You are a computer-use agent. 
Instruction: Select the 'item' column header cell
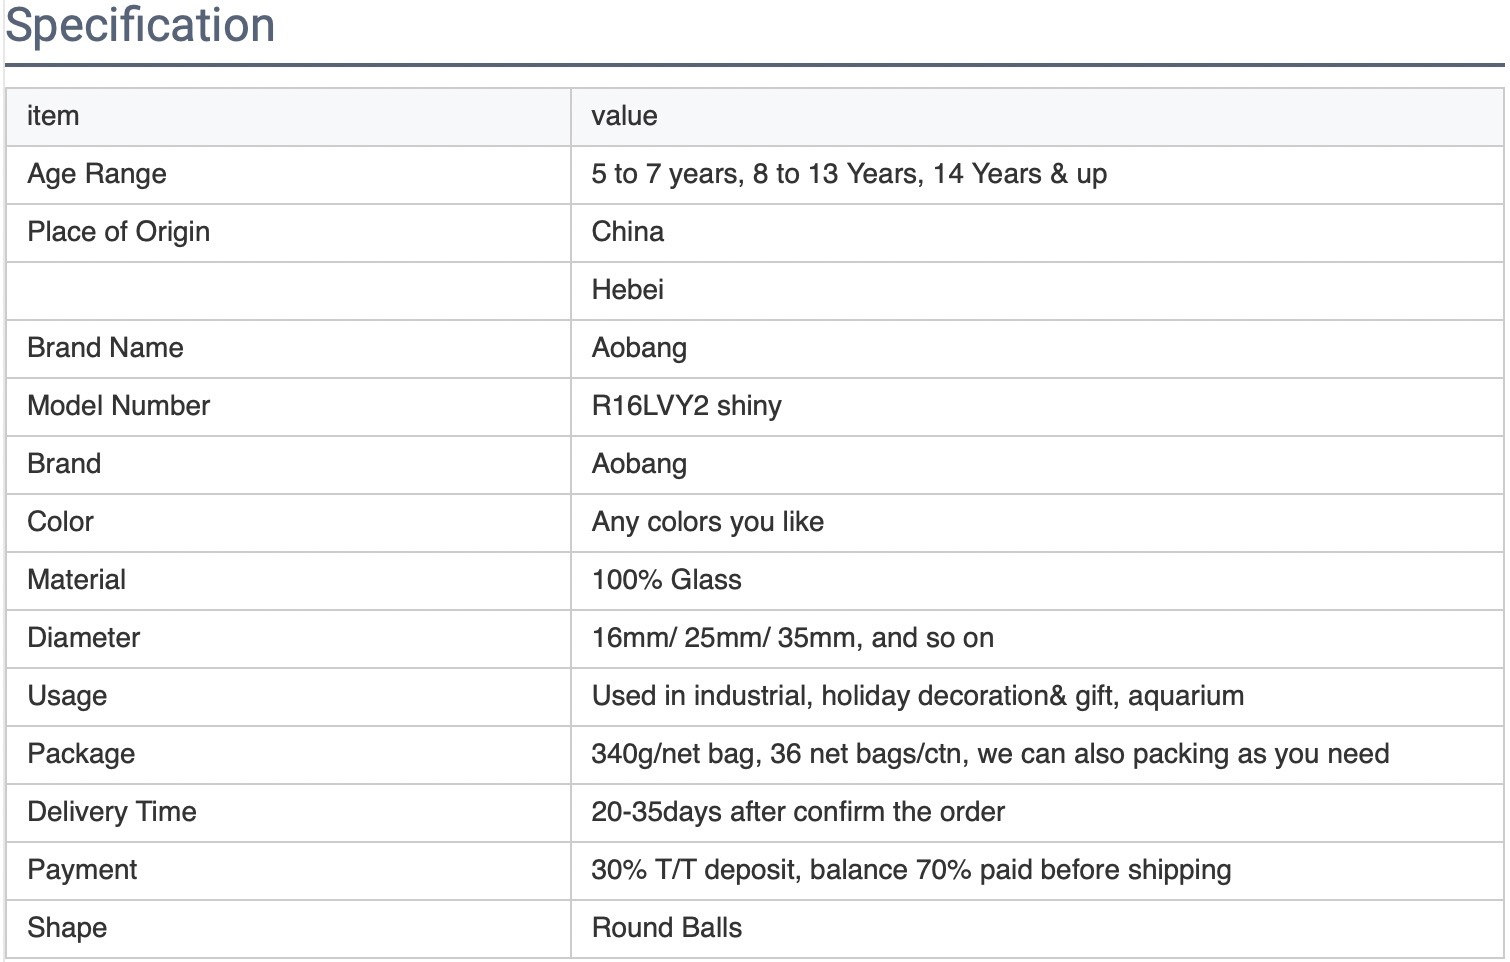(288, 117)
